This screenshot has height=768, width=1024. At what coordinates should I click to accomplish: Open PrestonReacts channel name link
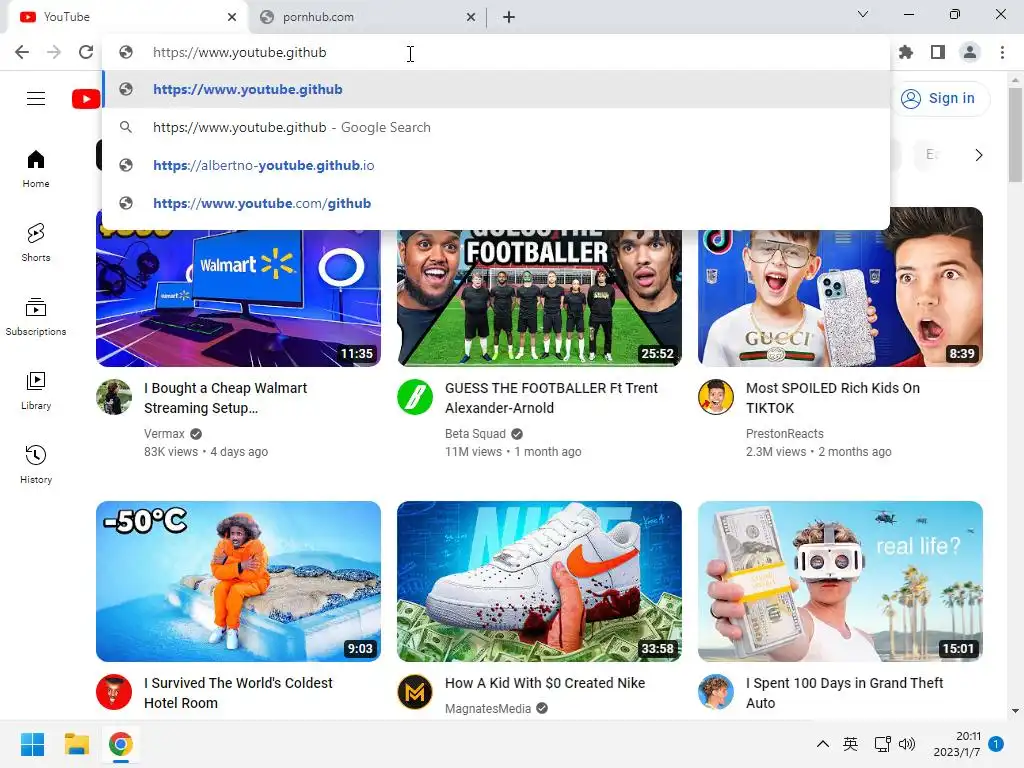(784, 434)
